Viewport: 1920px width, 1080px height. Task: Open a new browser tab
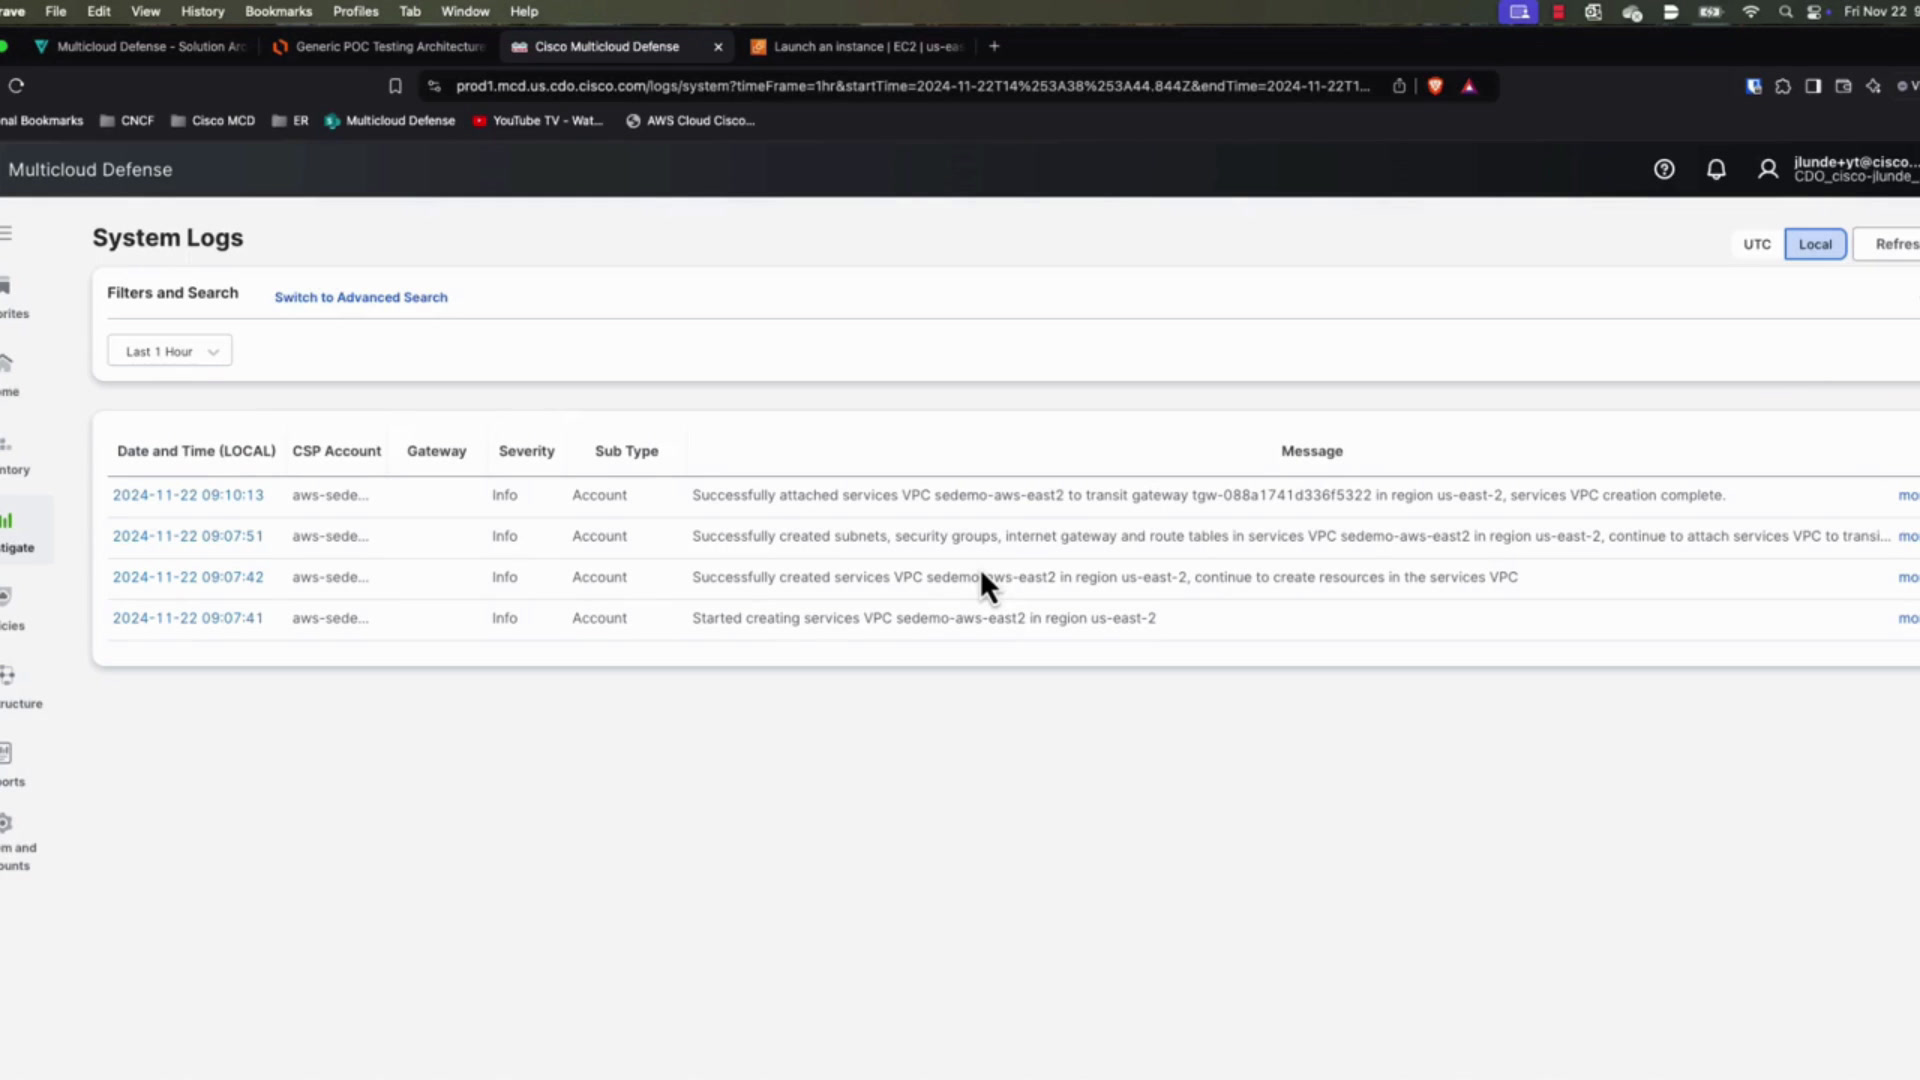coord(994,46)
